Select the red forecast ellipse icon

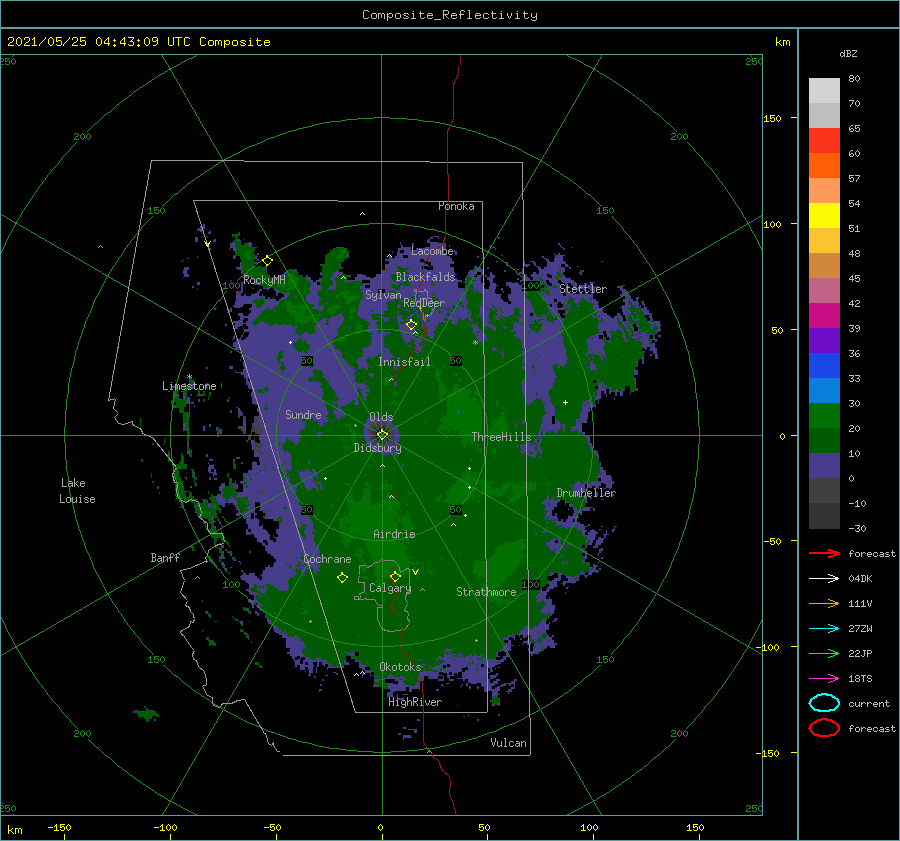824,728
